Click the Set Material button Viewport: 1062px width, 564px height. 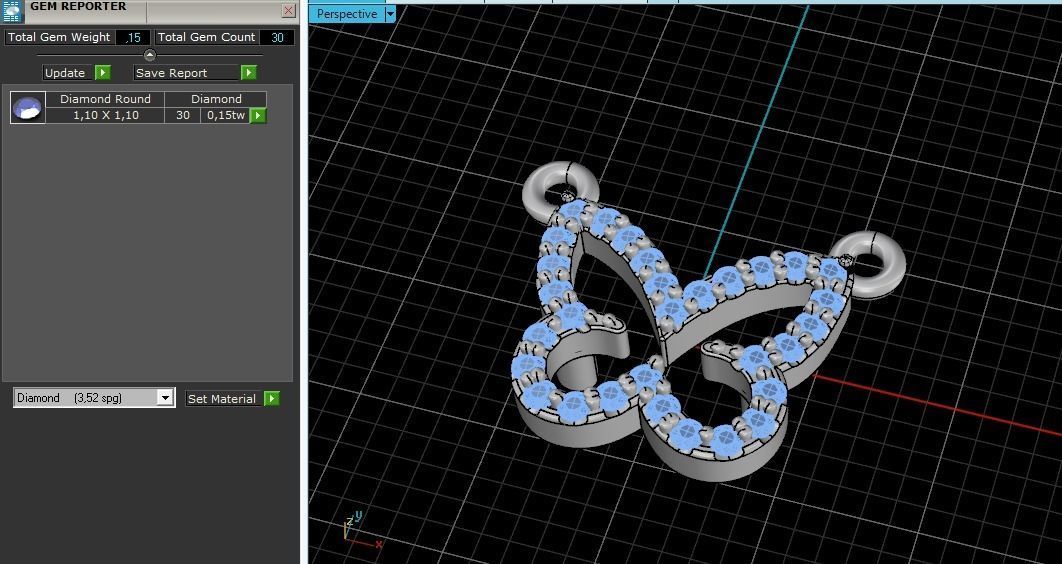click(222, 399)
